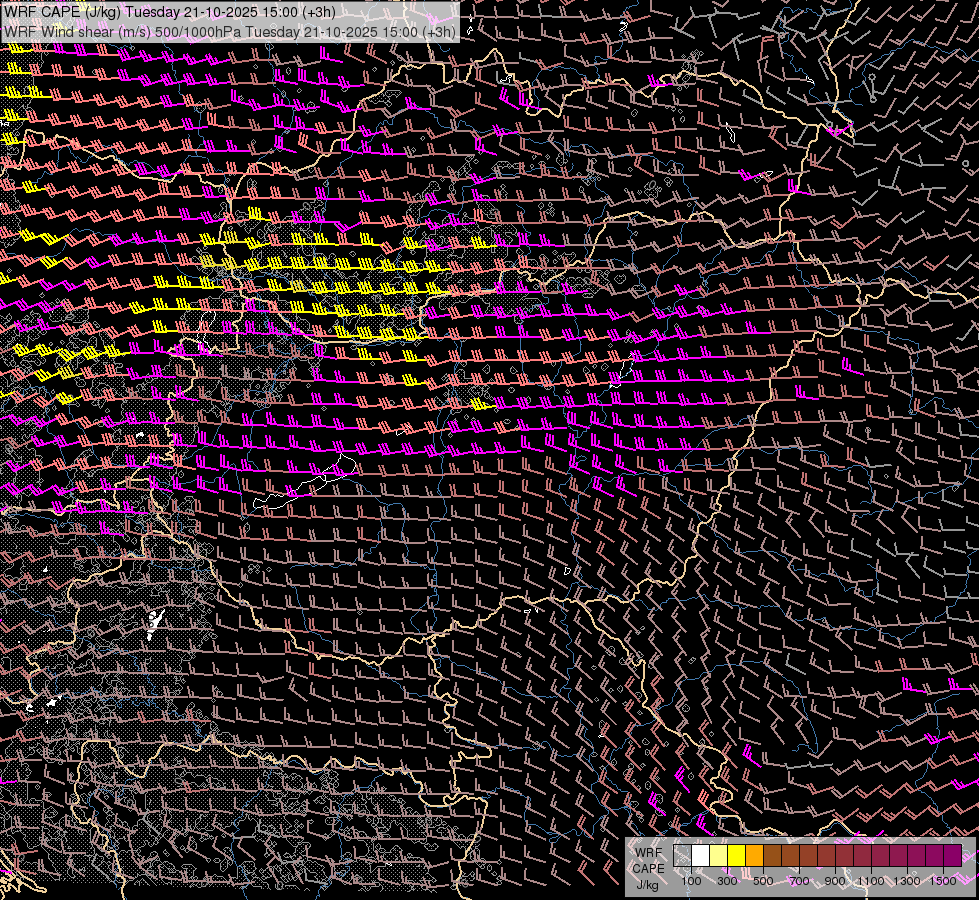Click the CAPE text in the legend

[x=648, y=868]
